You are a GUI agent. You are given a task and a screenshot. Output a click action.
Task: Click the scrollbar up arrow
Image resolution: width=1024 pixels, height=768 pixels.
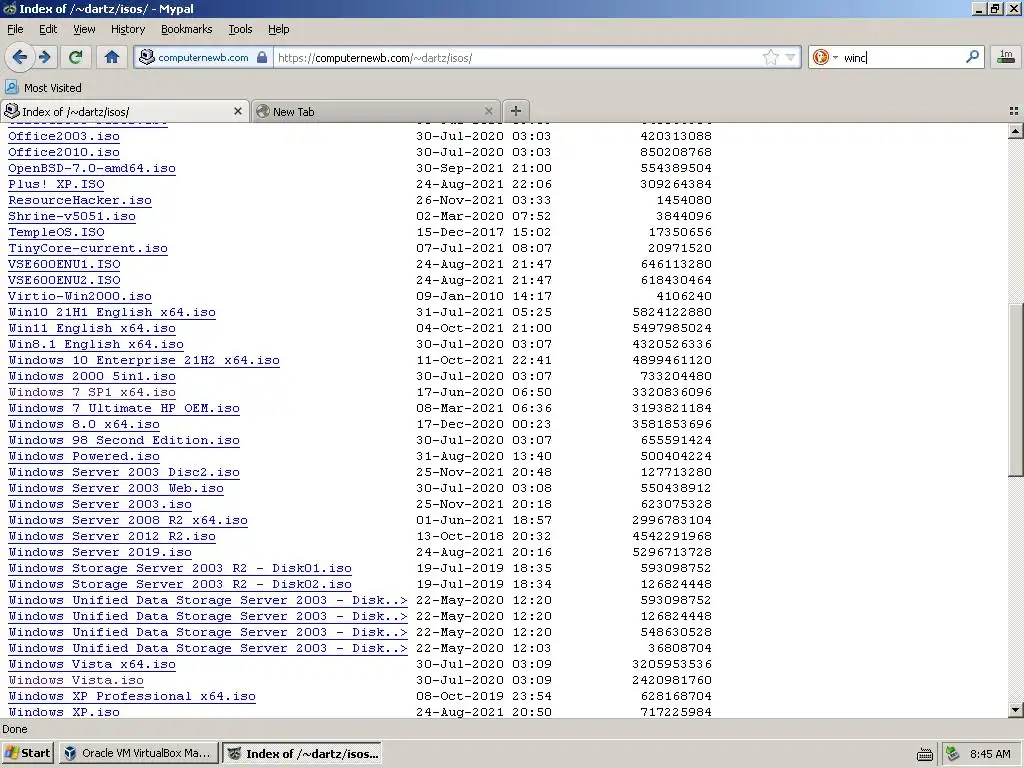(x=1015, y=131)
